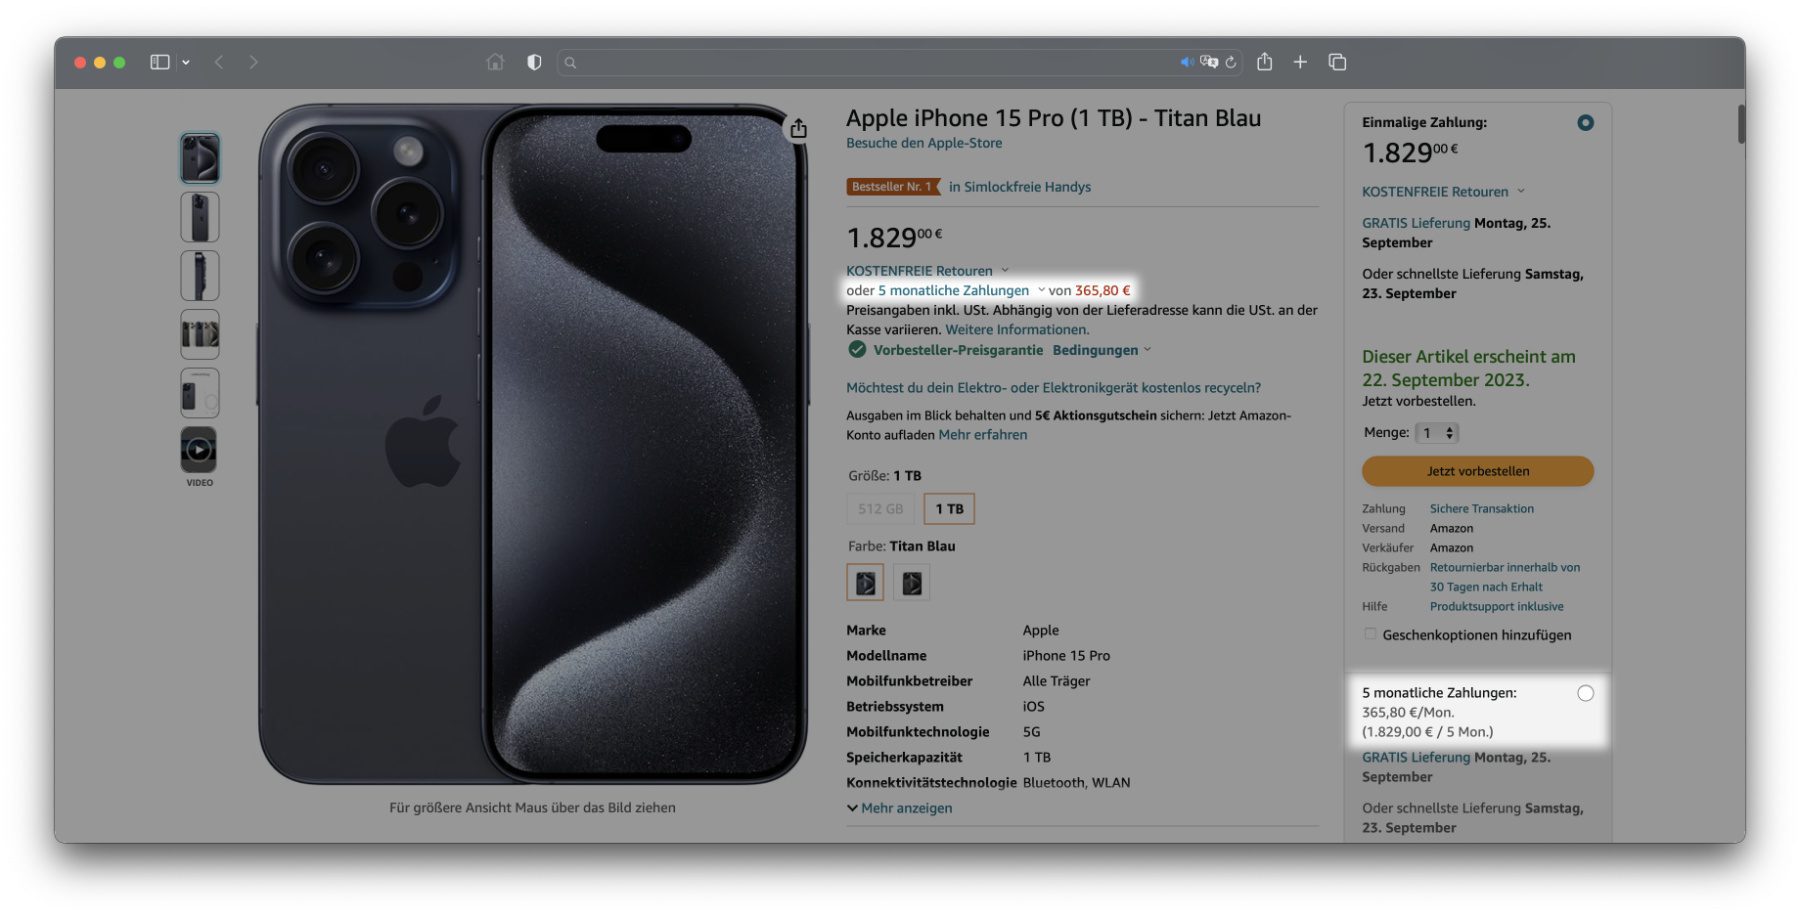Open the Safari home page icon

click(495, 62)
